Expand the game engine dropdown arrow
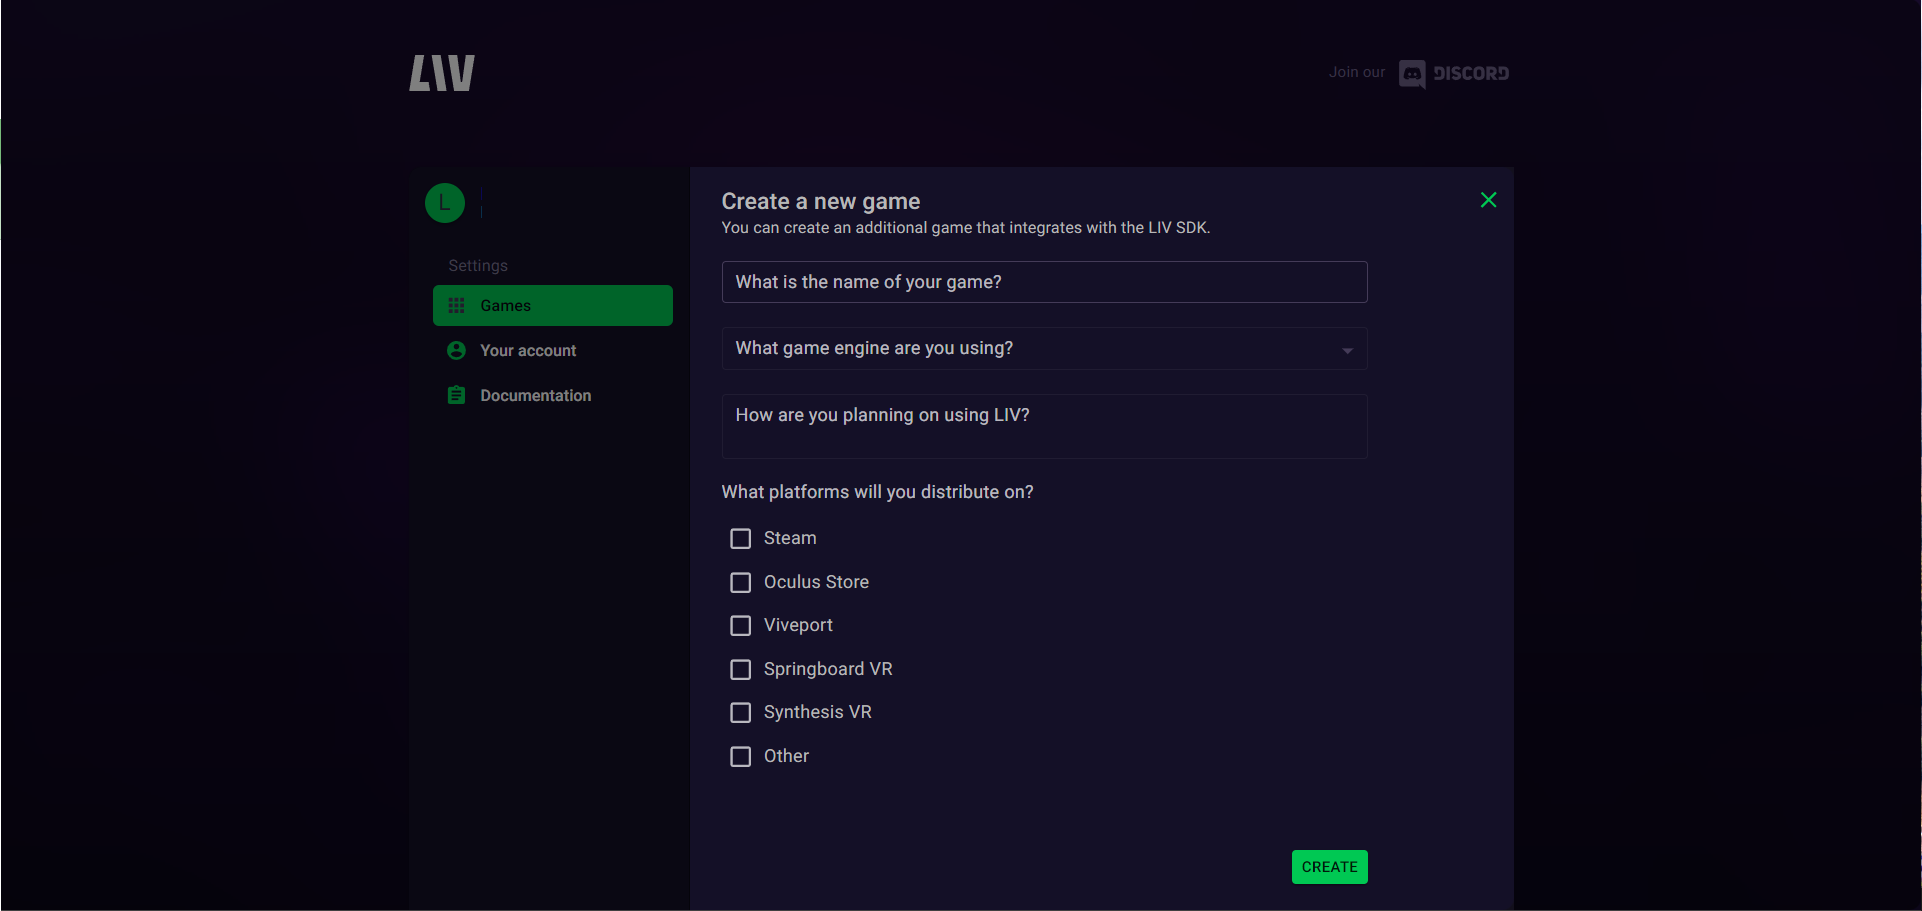The height and width of the screenshot is (911, 1922). click(1347, 350)
